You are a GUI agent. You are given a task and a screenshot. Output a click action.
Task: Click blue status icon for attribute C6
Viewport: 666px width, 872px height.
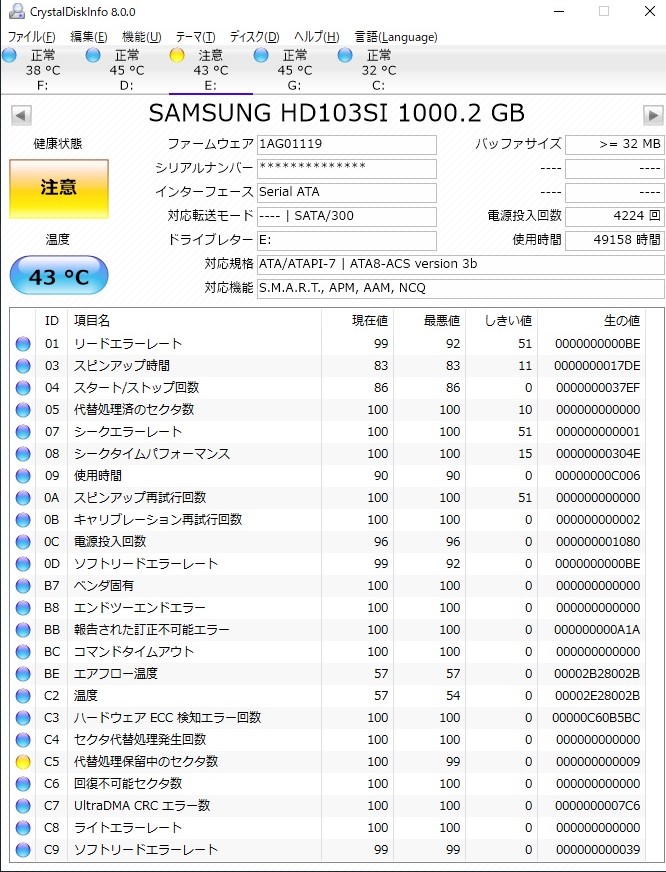tap(23, 784)
